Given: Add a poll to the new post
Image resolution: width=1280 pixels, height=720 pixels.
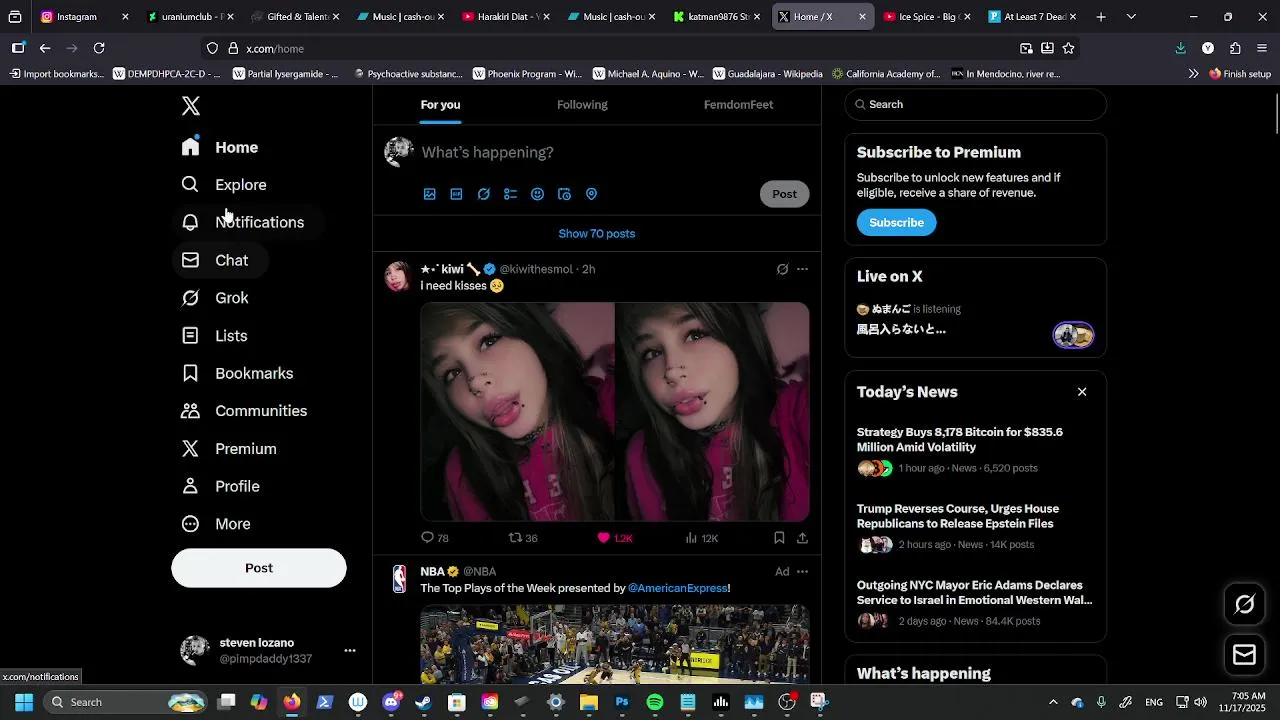Looking at the screenshot, I should pyautogui.click(x=511, y=194).
